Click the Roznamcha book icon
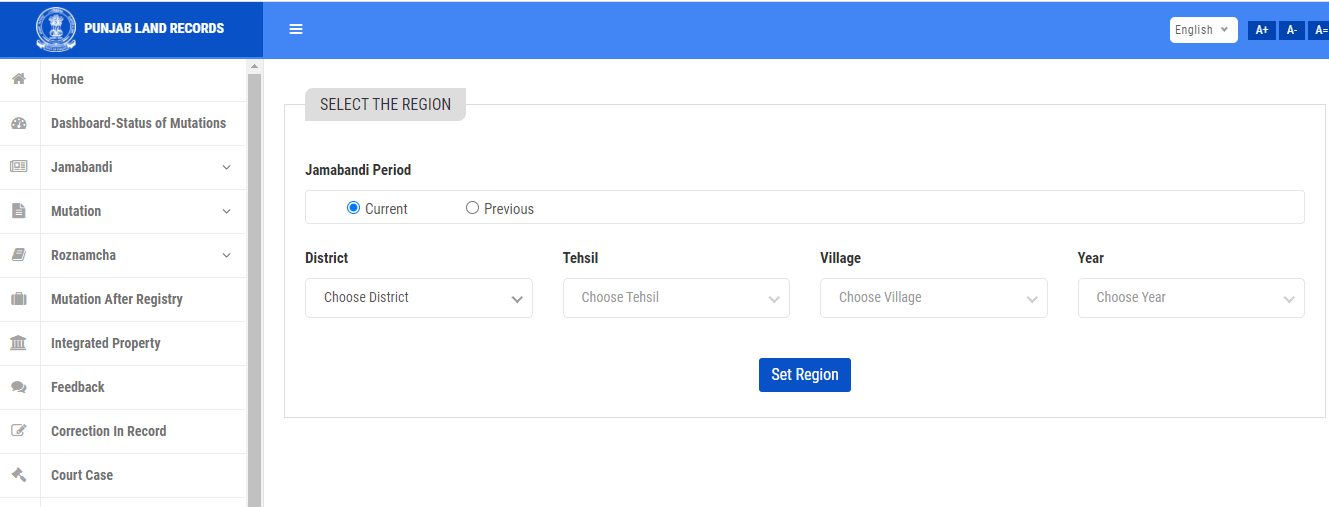This screenshot has width=1329, height=507. [x=19, y=255]
